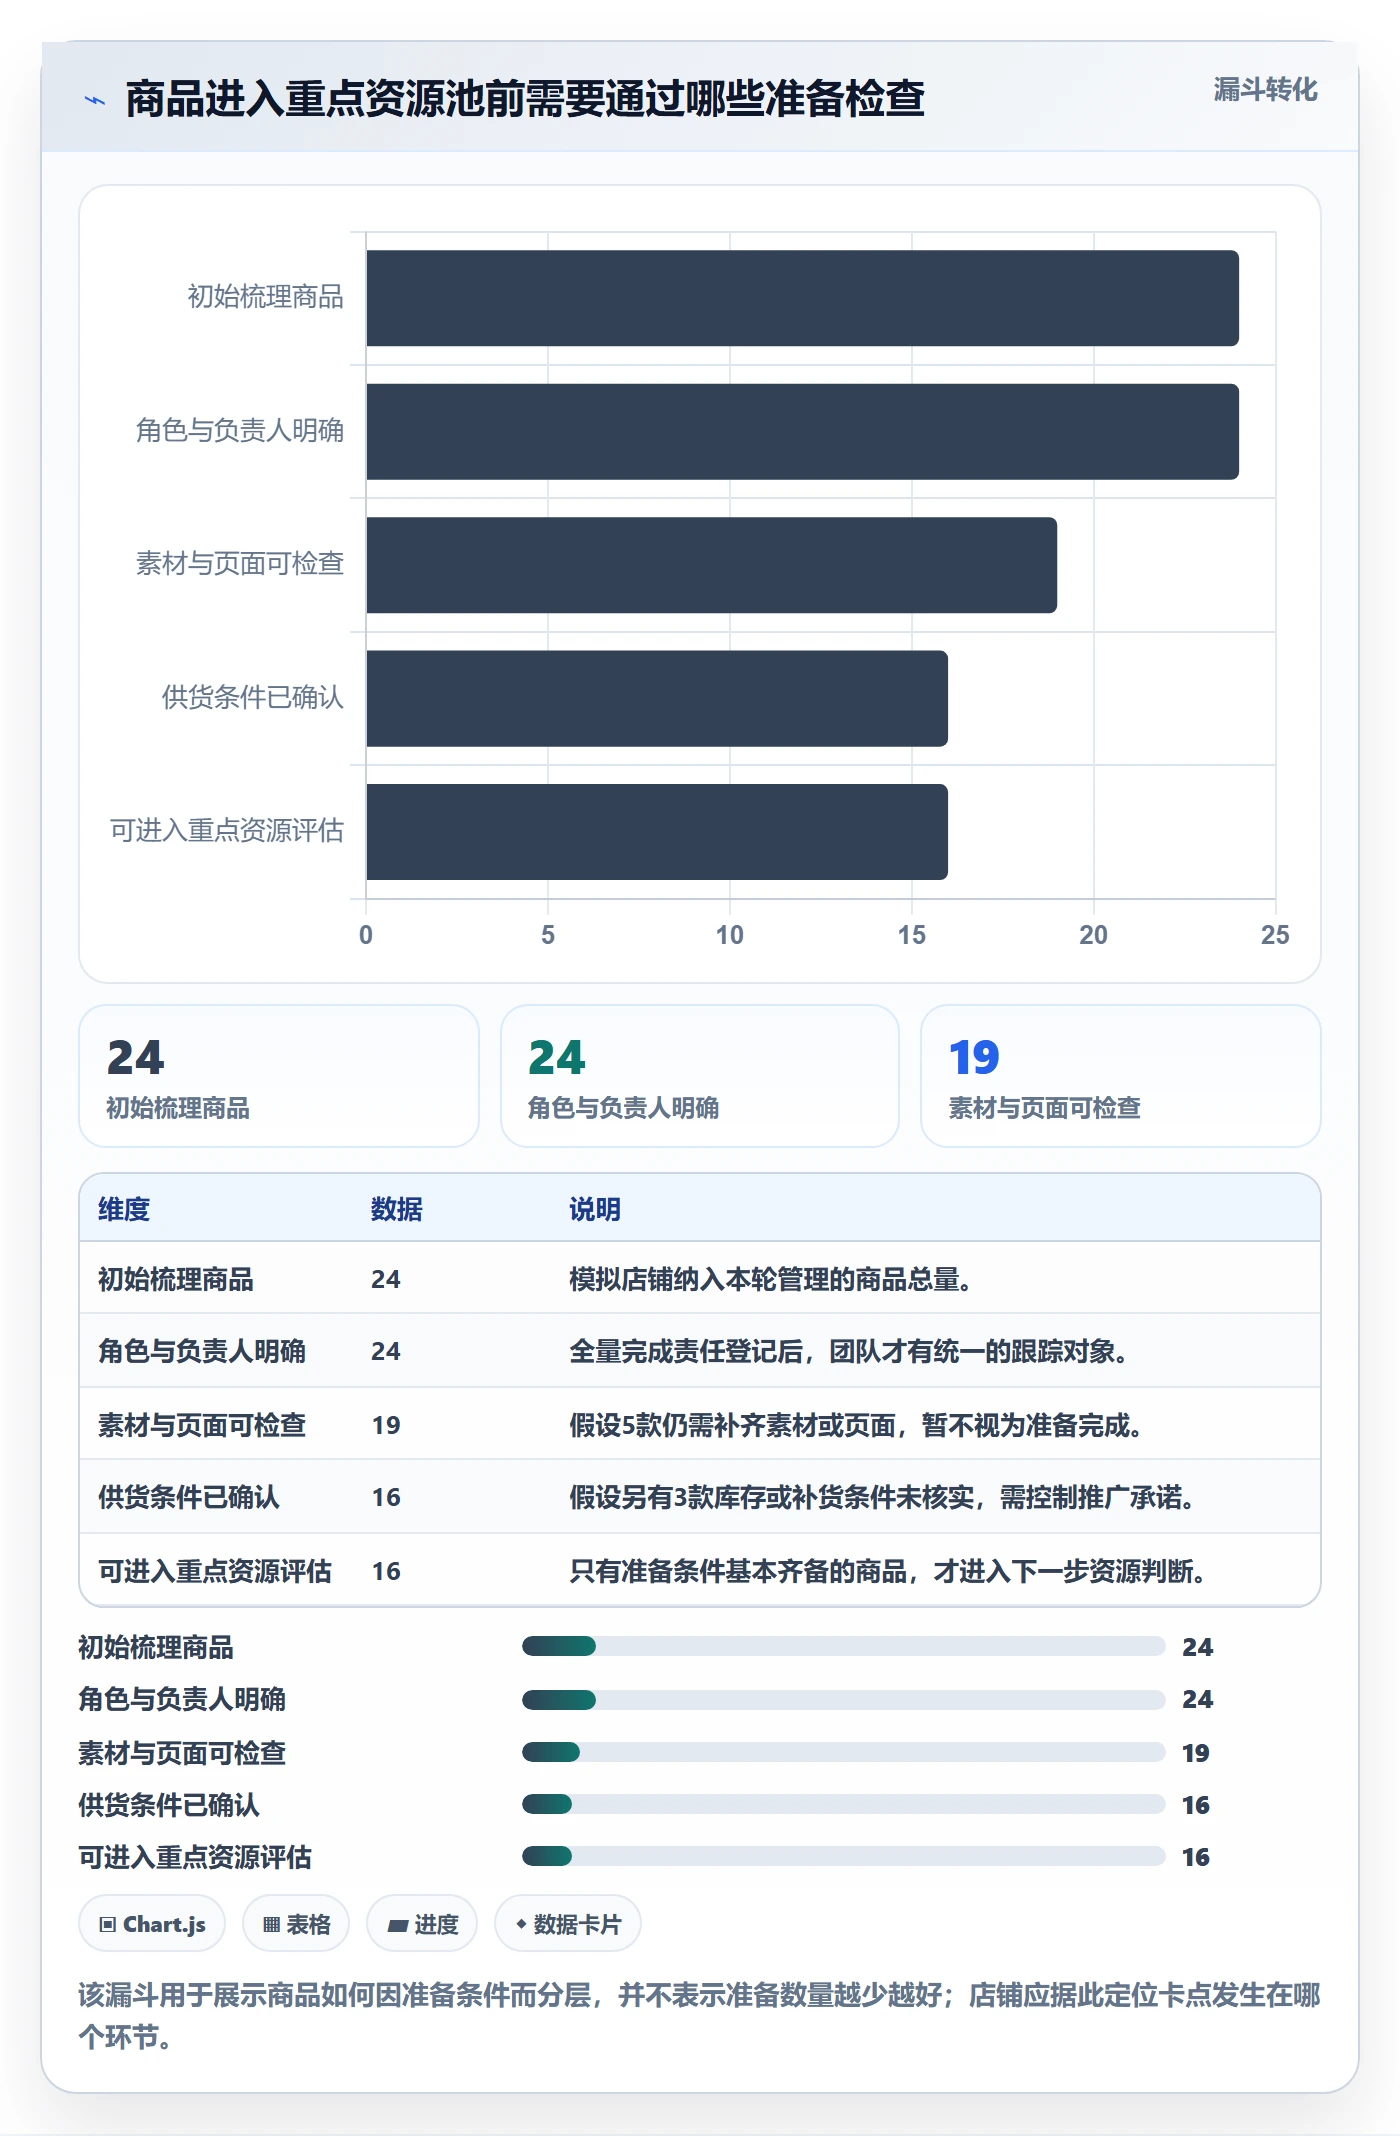Image resolution: width=1400 pixels, height=2136 pixels.
Task: Click the 漏斗转化 tag in header
Action: coord(1265,90)
